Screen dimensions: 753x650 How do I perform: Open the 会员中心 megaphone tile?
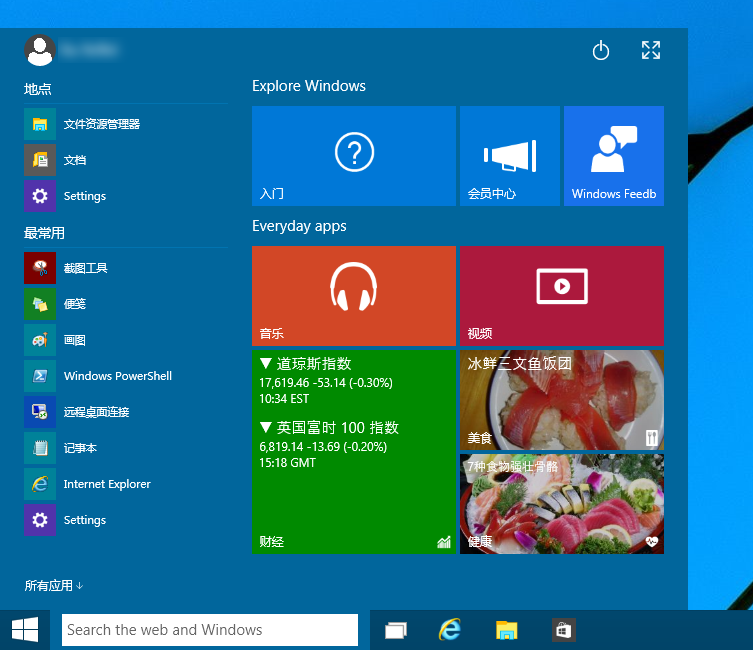pyautogui.click(x=510, y=156)
